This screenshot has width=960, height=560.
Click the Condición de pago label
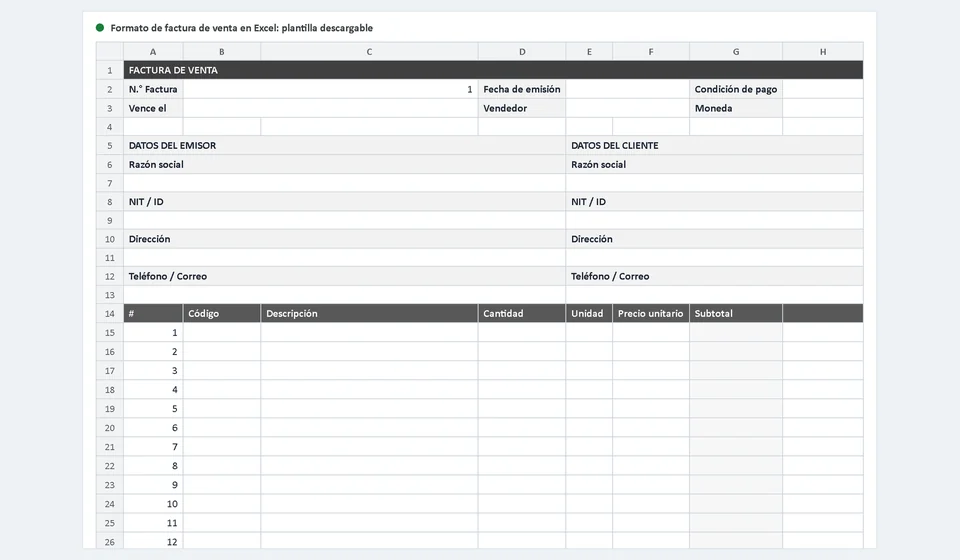coord(736,89)
